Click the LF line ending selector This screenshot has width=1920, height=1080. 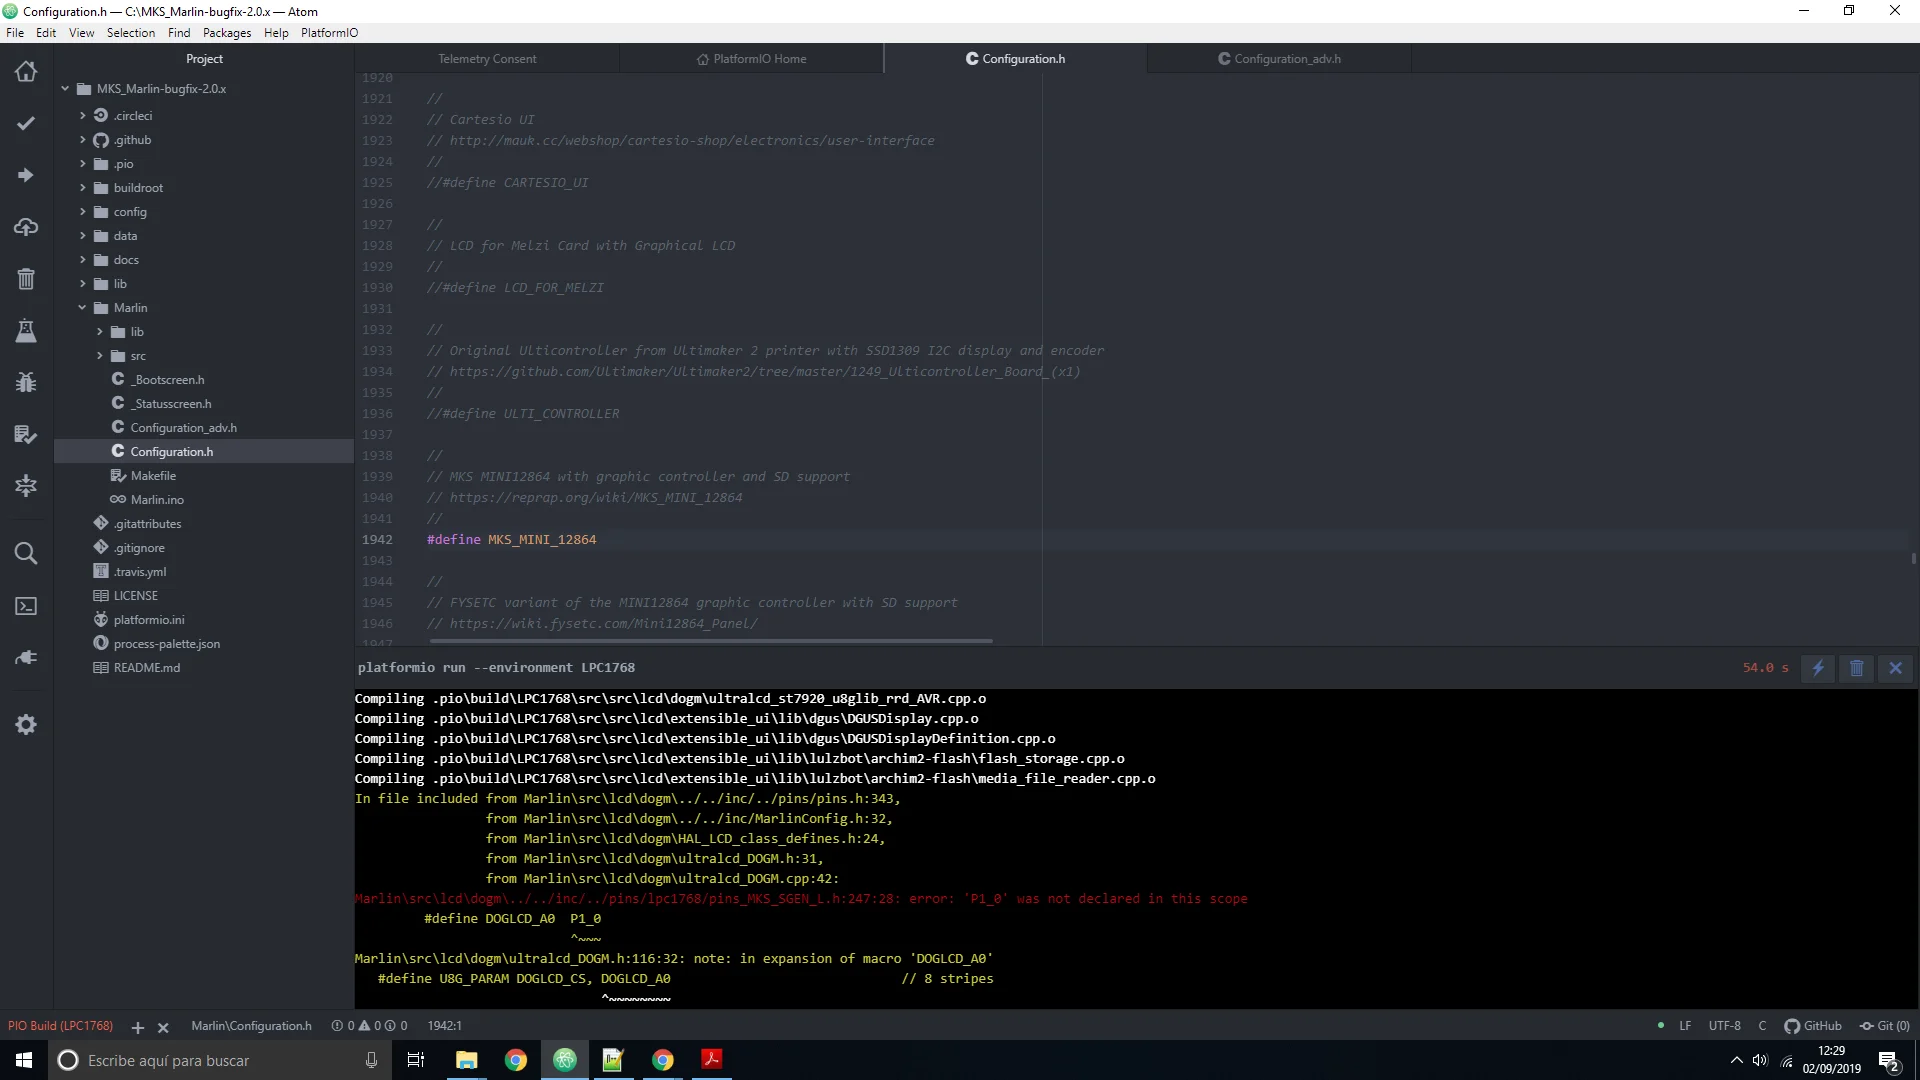pos(1685,1026)
